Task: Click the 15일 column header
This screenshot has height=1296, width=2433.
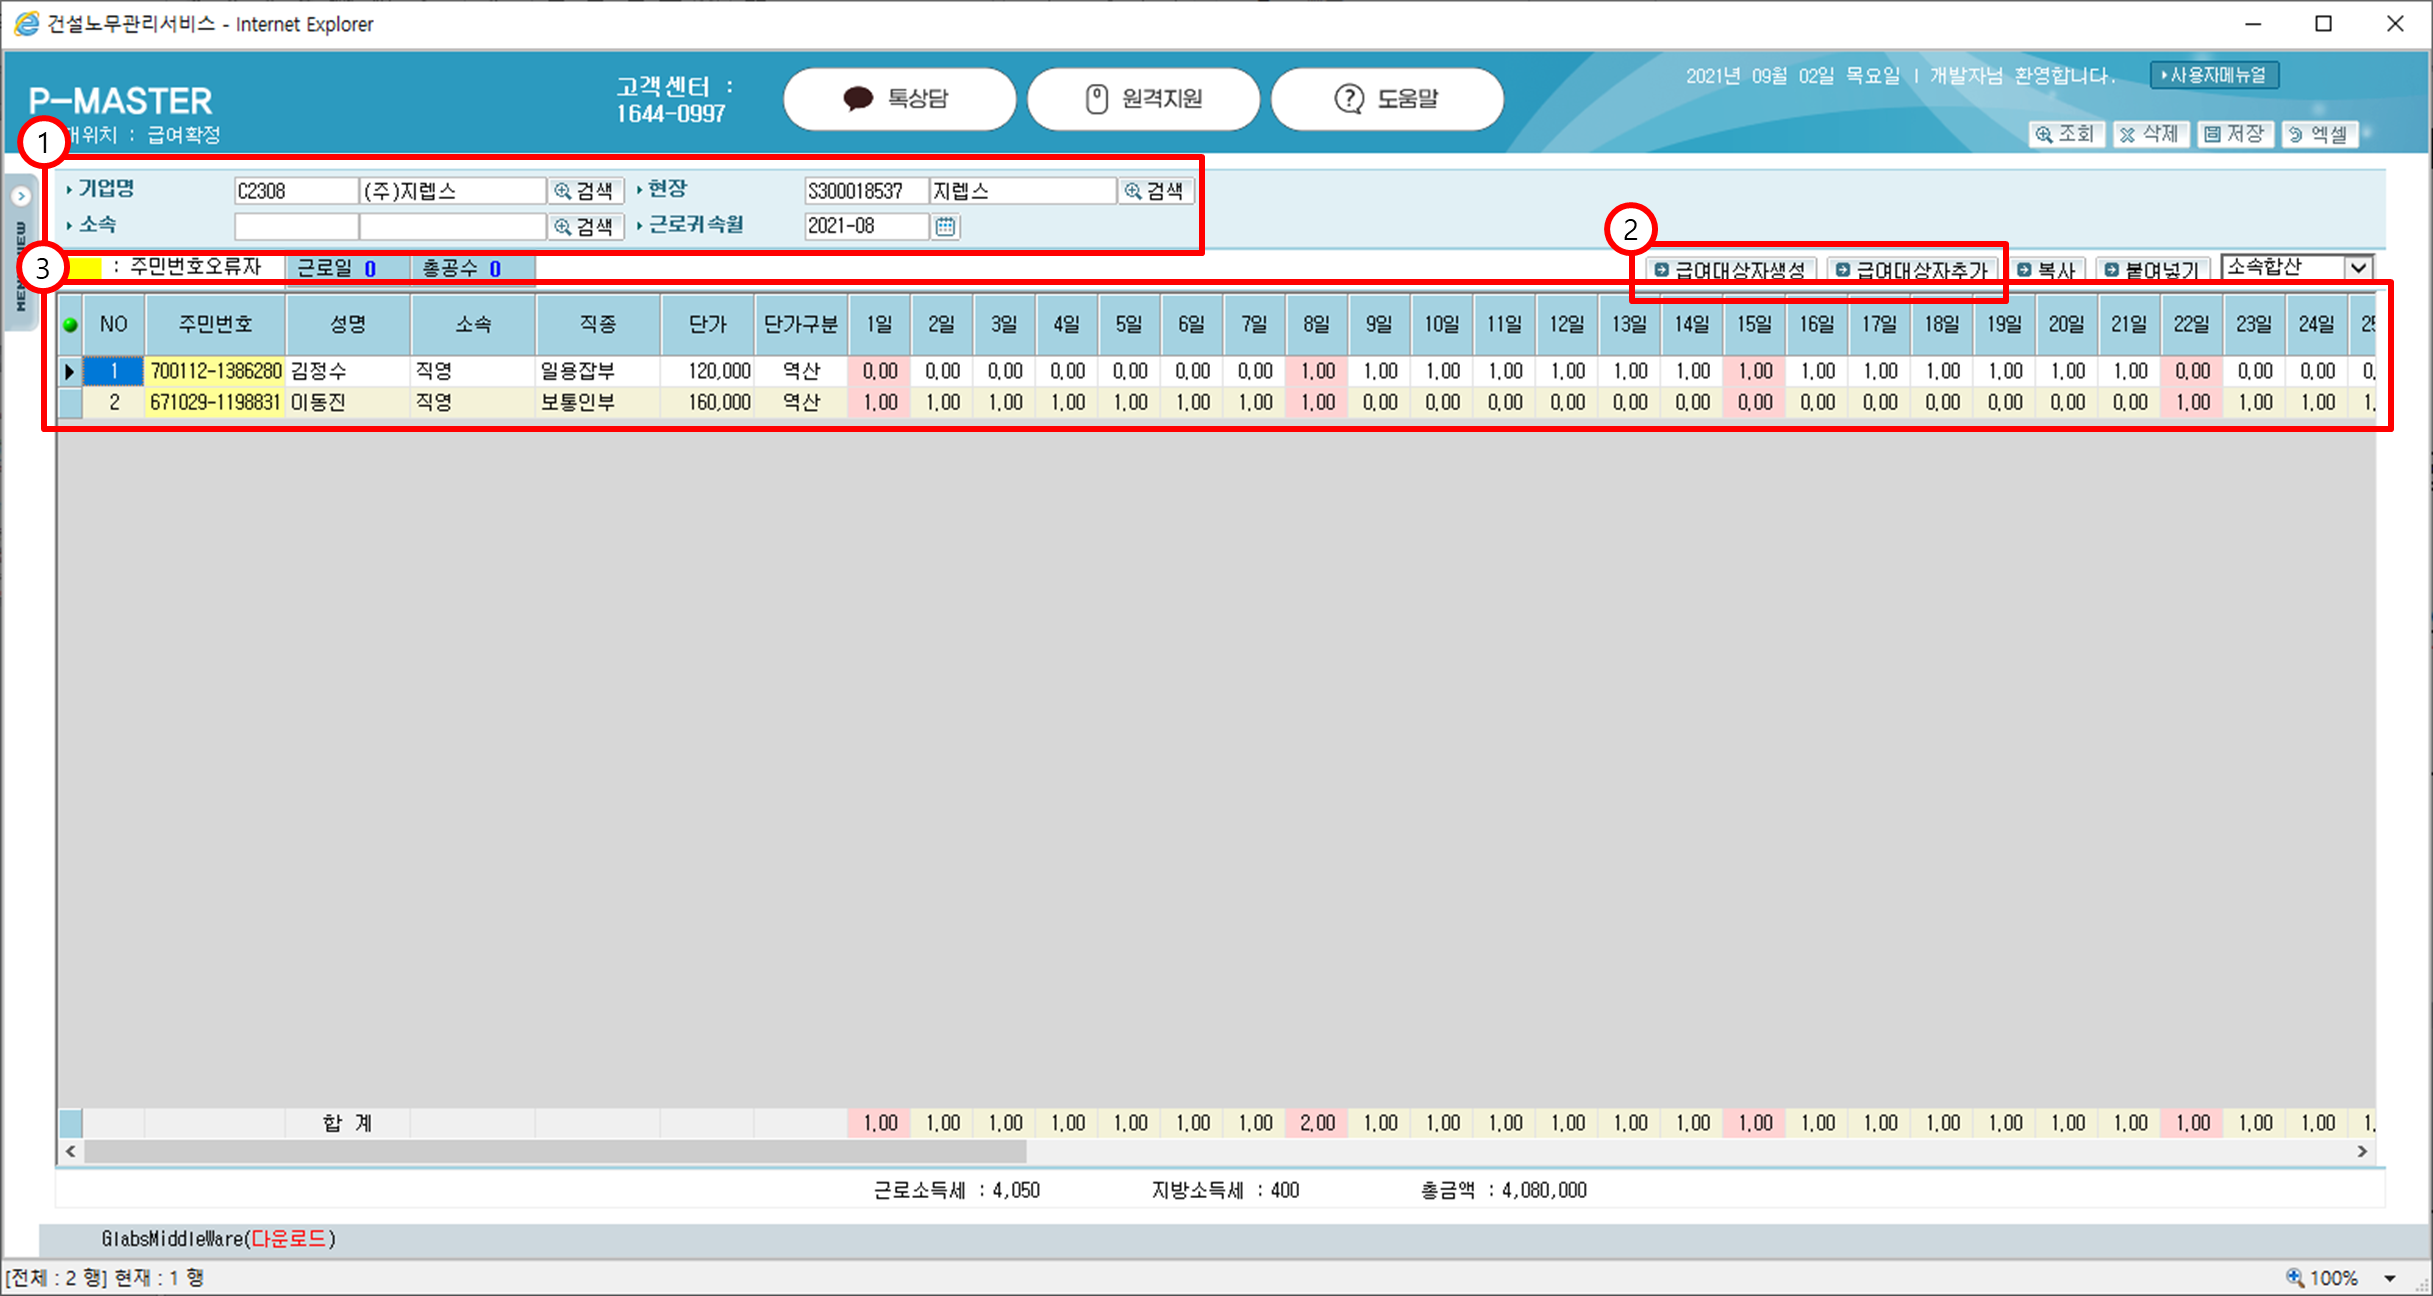Action: 1755,324
